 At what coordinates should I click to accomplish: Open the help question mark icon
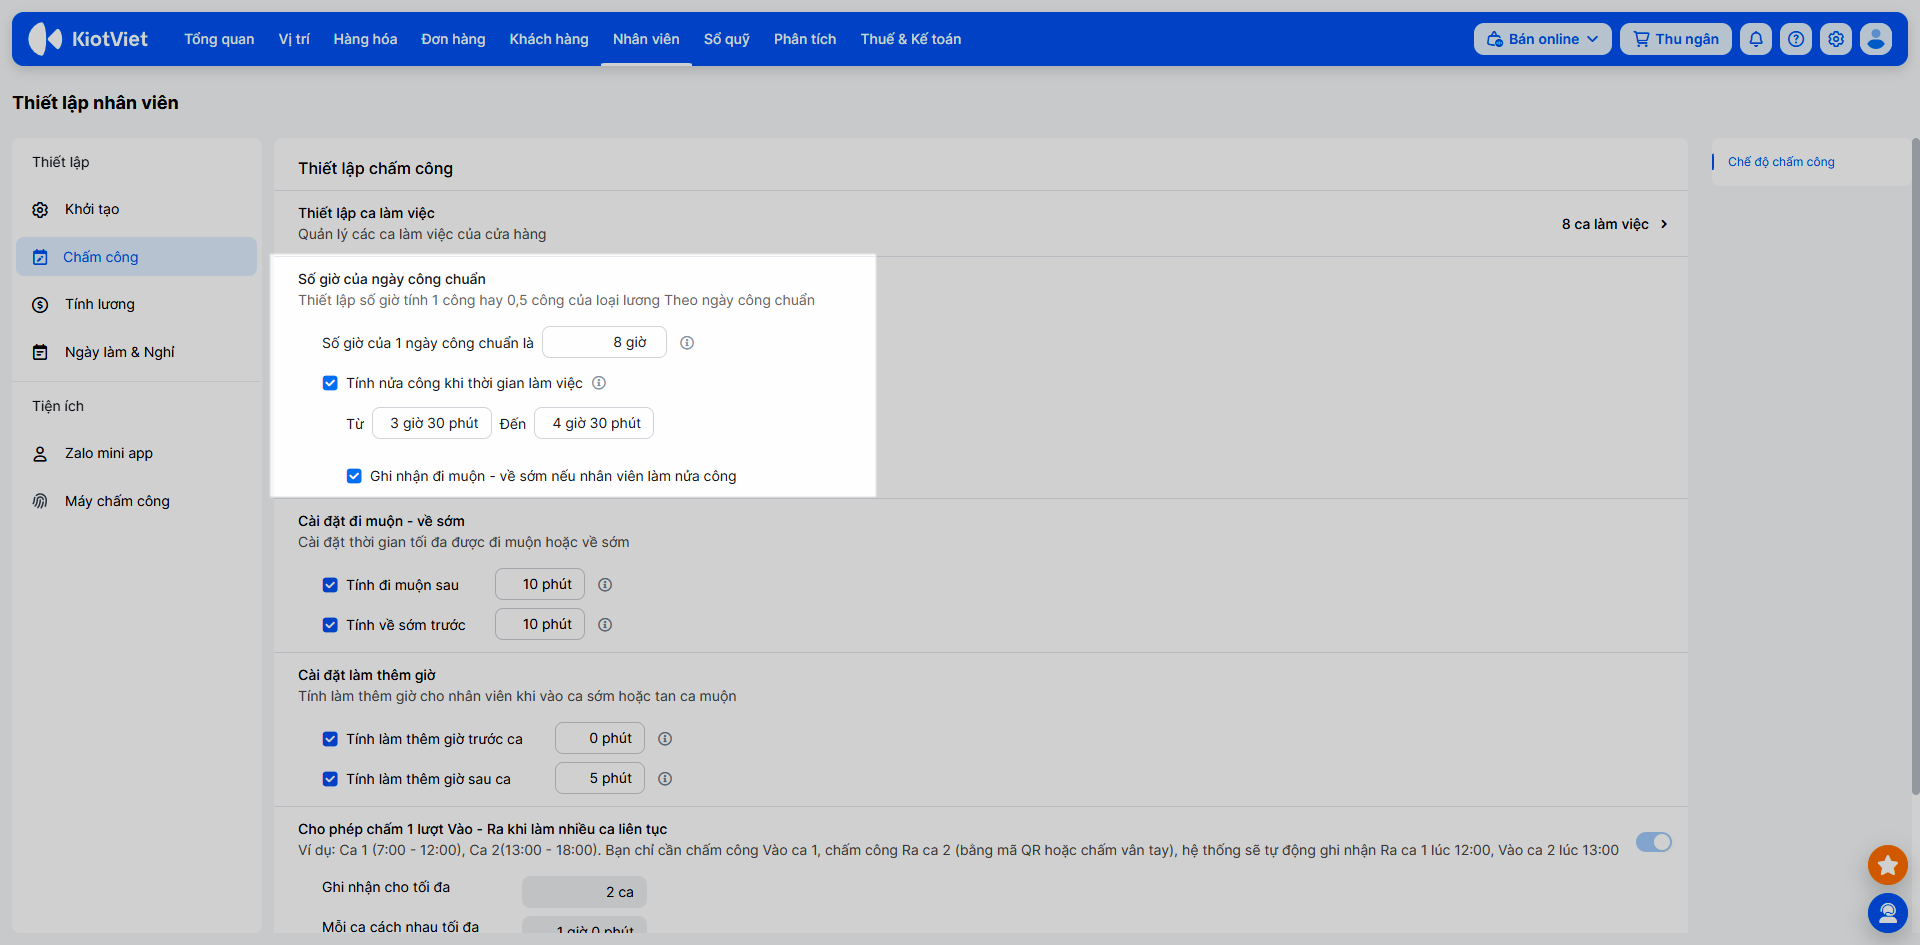(x=1796, y=39)
